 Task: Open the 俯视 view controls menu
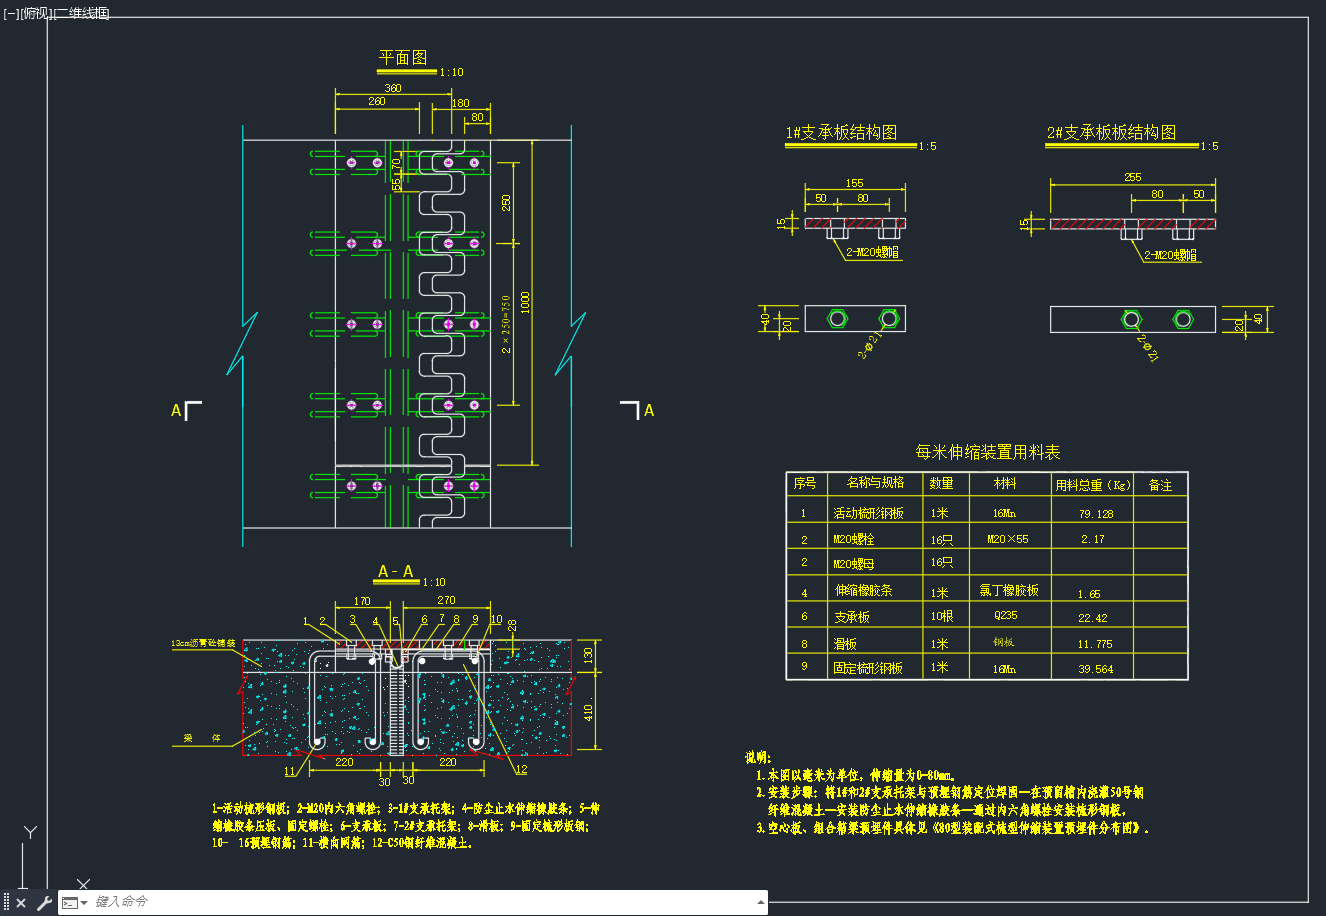point(35,13)
